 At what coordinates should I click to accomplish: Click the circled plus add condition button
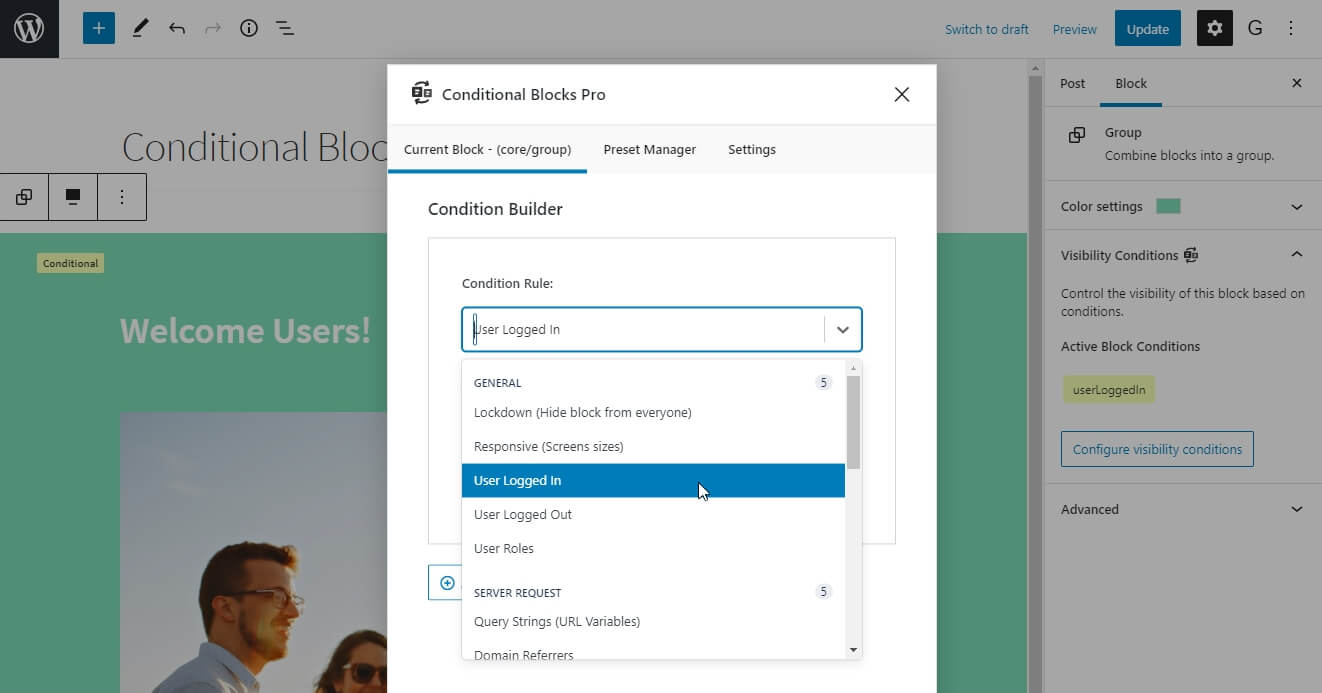(447, 583)
